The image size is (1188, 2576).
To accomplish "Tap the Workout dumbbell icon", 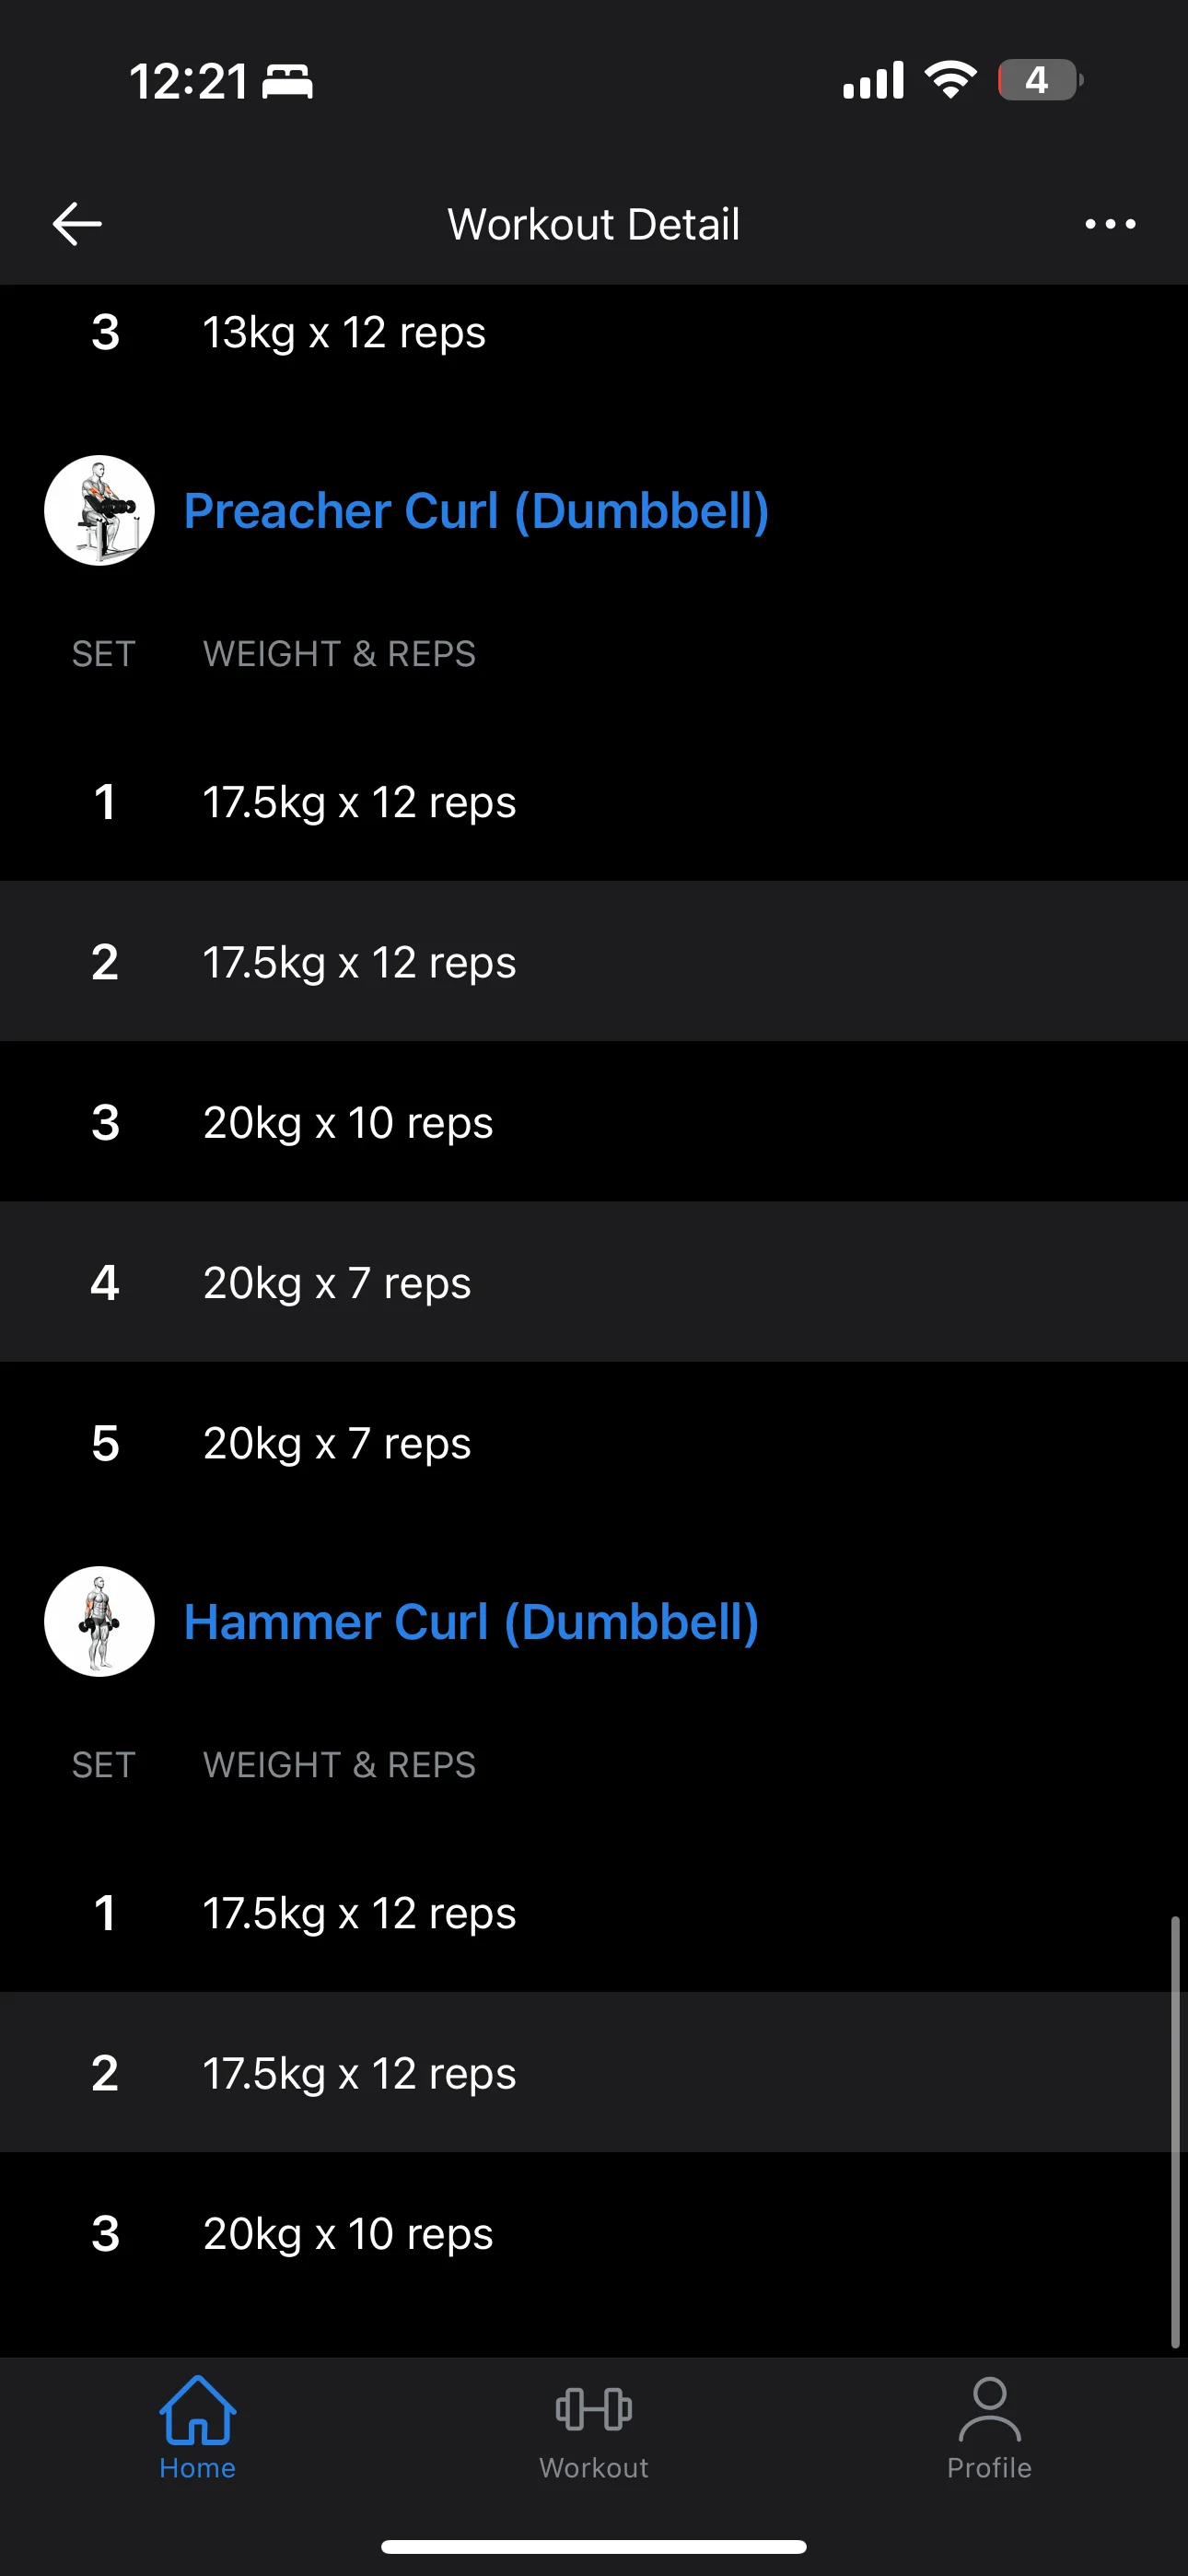I will 594,2409.
